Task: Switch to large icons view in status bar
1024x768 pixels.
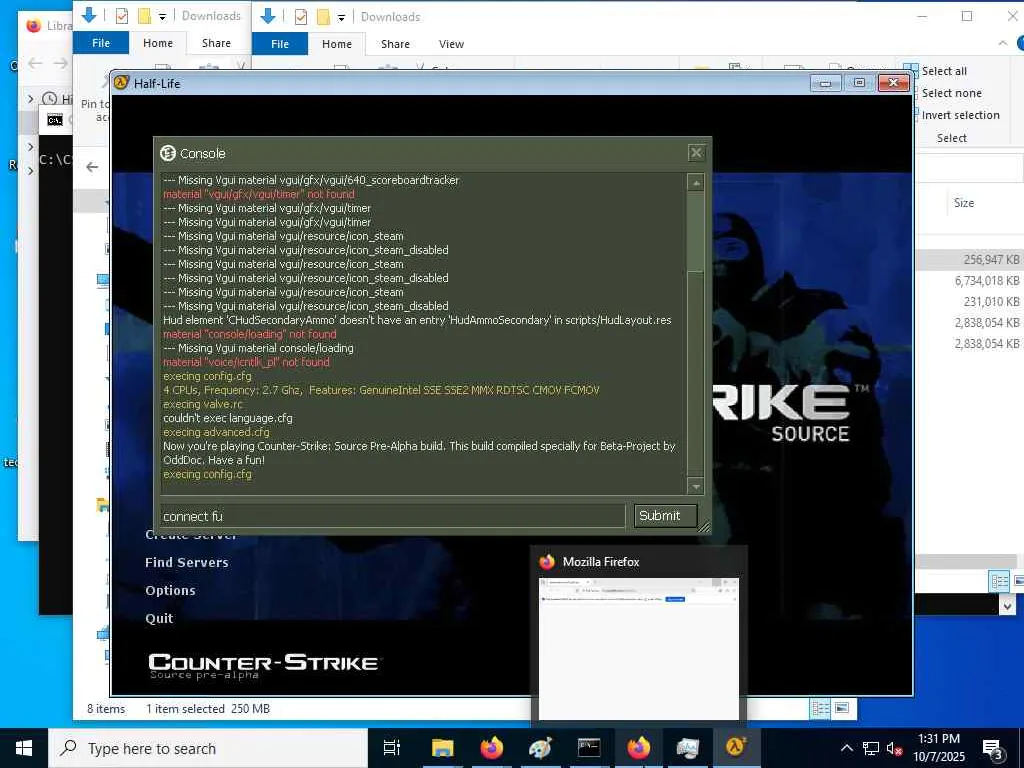Action: [x=842, y=709]
